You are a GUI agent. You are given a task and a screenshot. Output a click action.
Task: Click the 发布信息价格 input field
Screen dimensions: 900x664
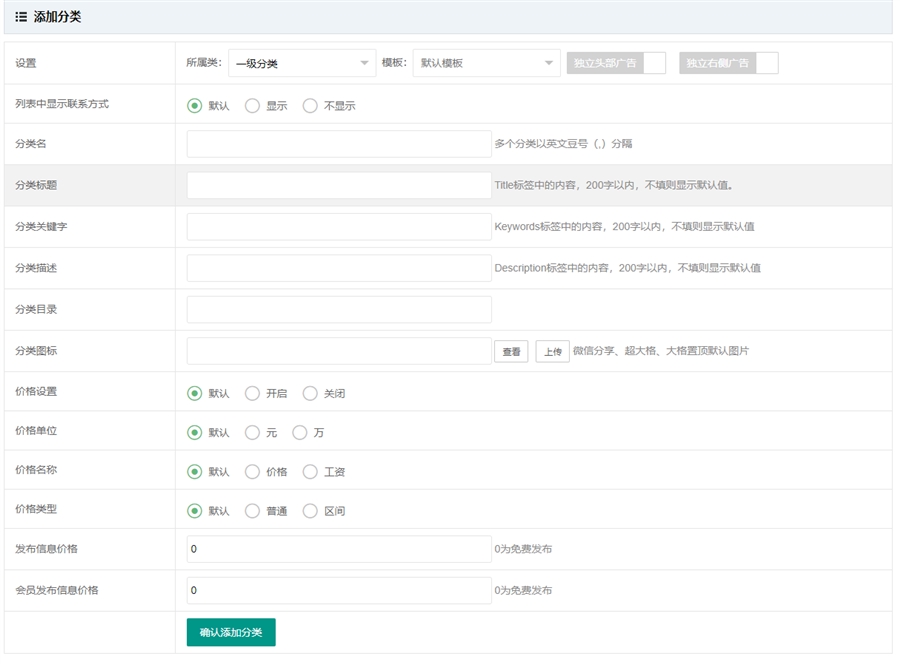[339, 549]
